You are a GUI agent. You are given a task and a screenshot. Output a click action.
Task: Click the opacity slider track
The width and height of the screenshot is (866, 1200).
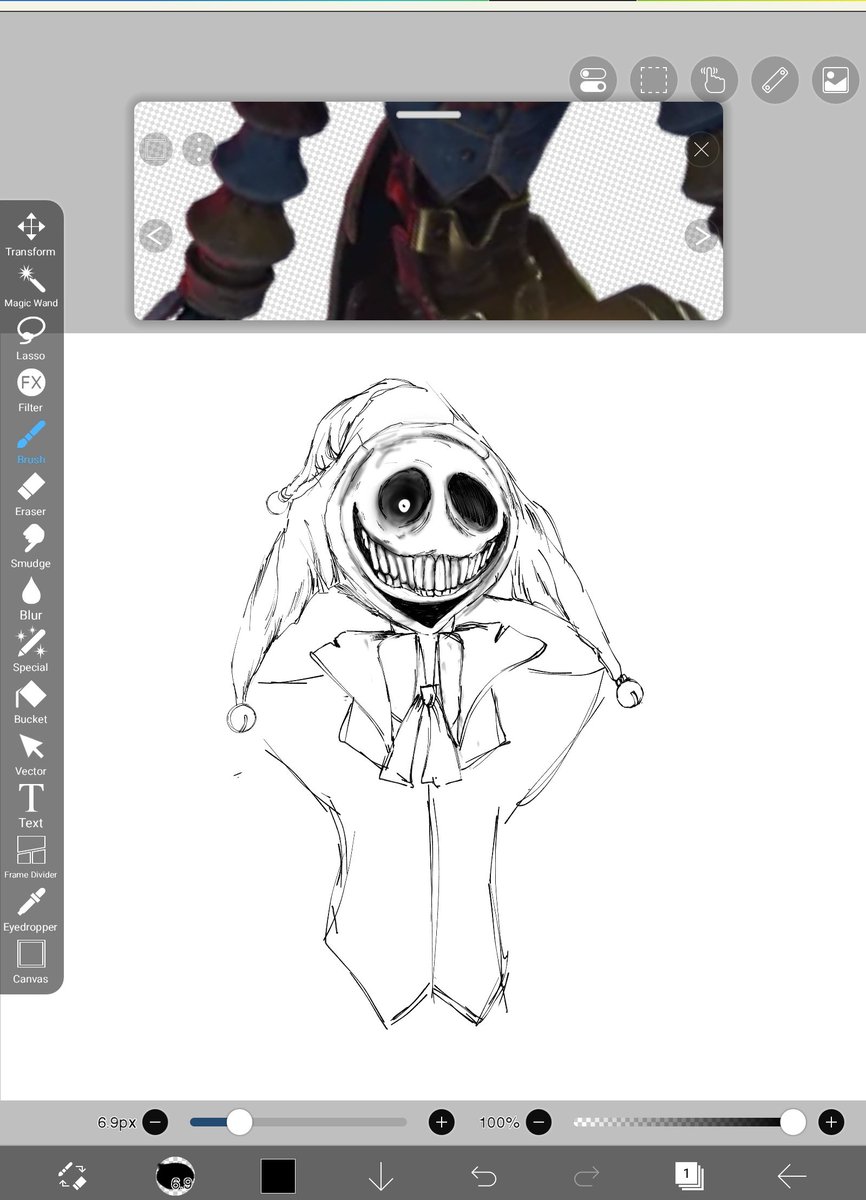click(688, 1122)
